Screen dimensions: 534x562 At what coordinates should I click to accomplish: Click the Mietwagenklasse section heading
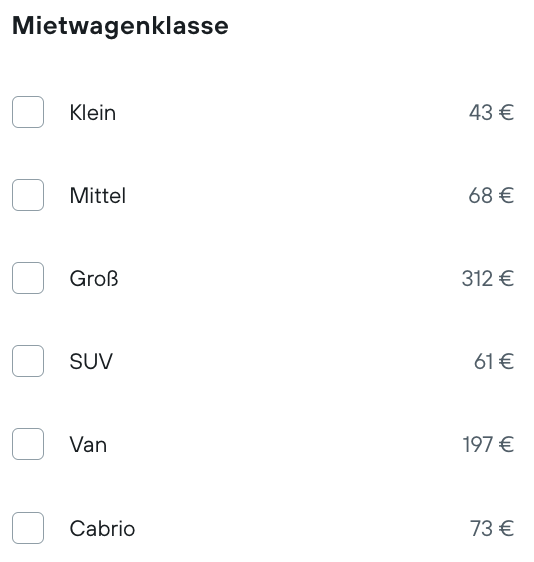[x=120, y=27]
